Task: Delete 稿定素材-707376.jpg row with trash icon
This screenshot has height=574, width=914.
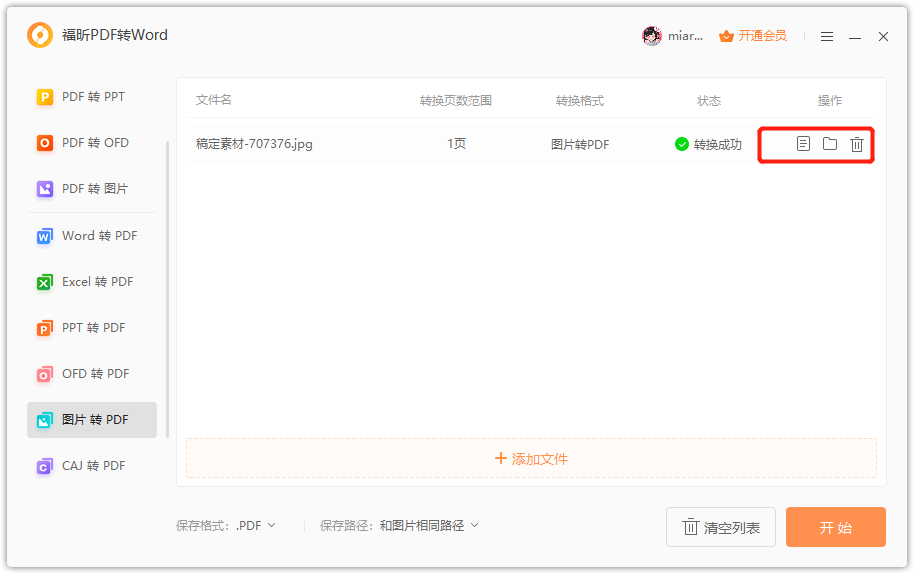Action: [856, 144]
